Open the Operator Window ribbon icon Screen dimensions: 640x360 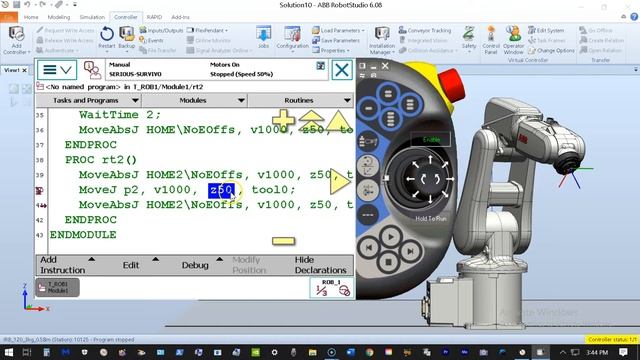(x=513, y=40)
